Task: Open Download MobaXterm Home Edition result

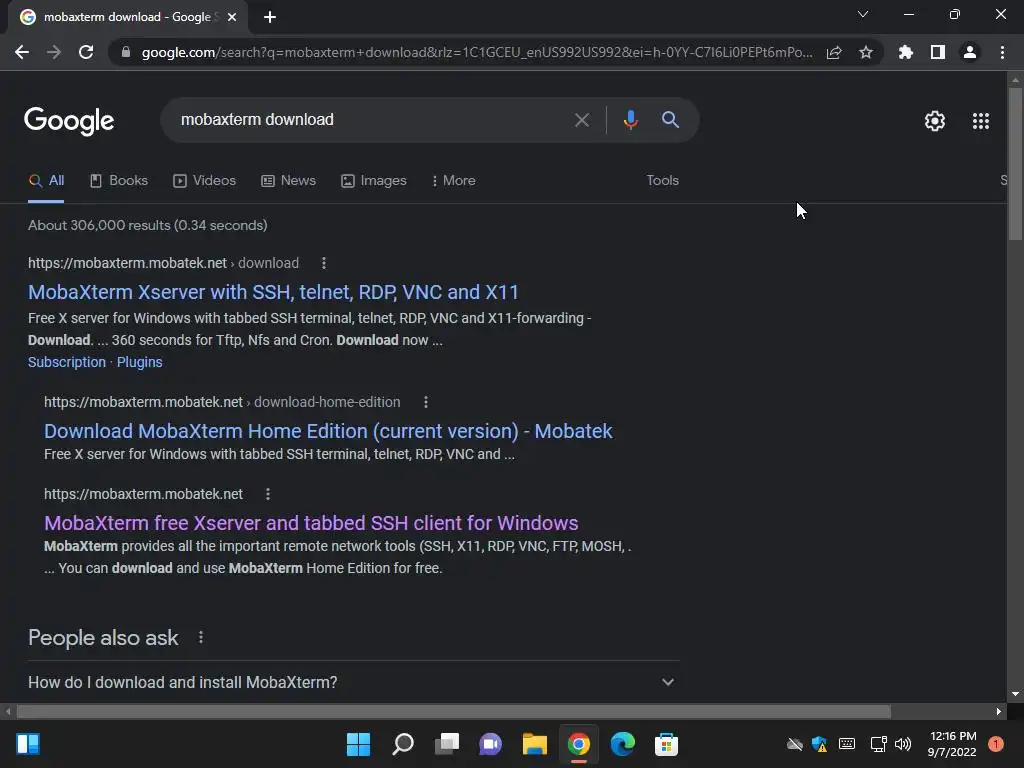Action: (x=328, y=431)
